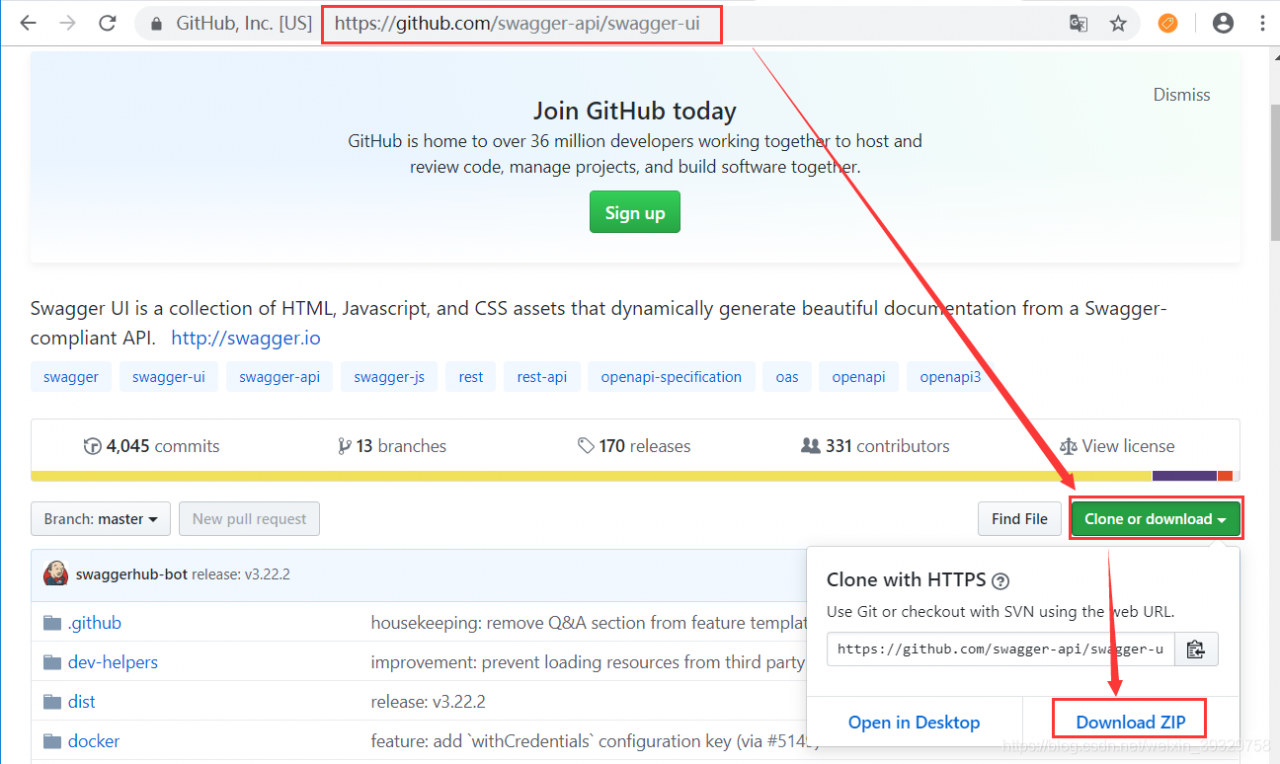Select the rest-api topic tag
Viewport: 1280px width, 764px height.
click(x=542, y=377)
